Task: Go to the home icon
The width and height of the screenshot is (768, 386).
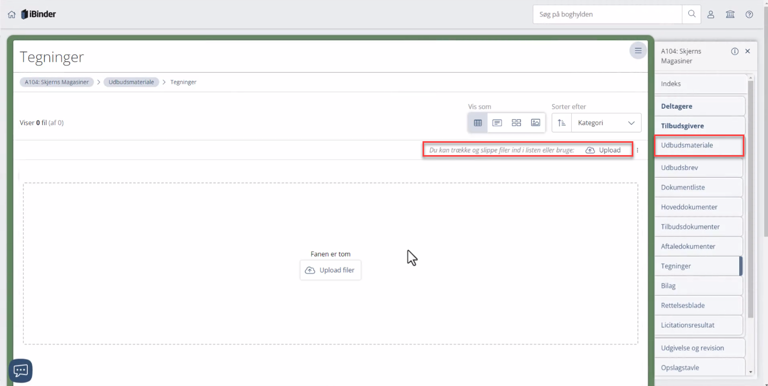Action: pos(12,15)
